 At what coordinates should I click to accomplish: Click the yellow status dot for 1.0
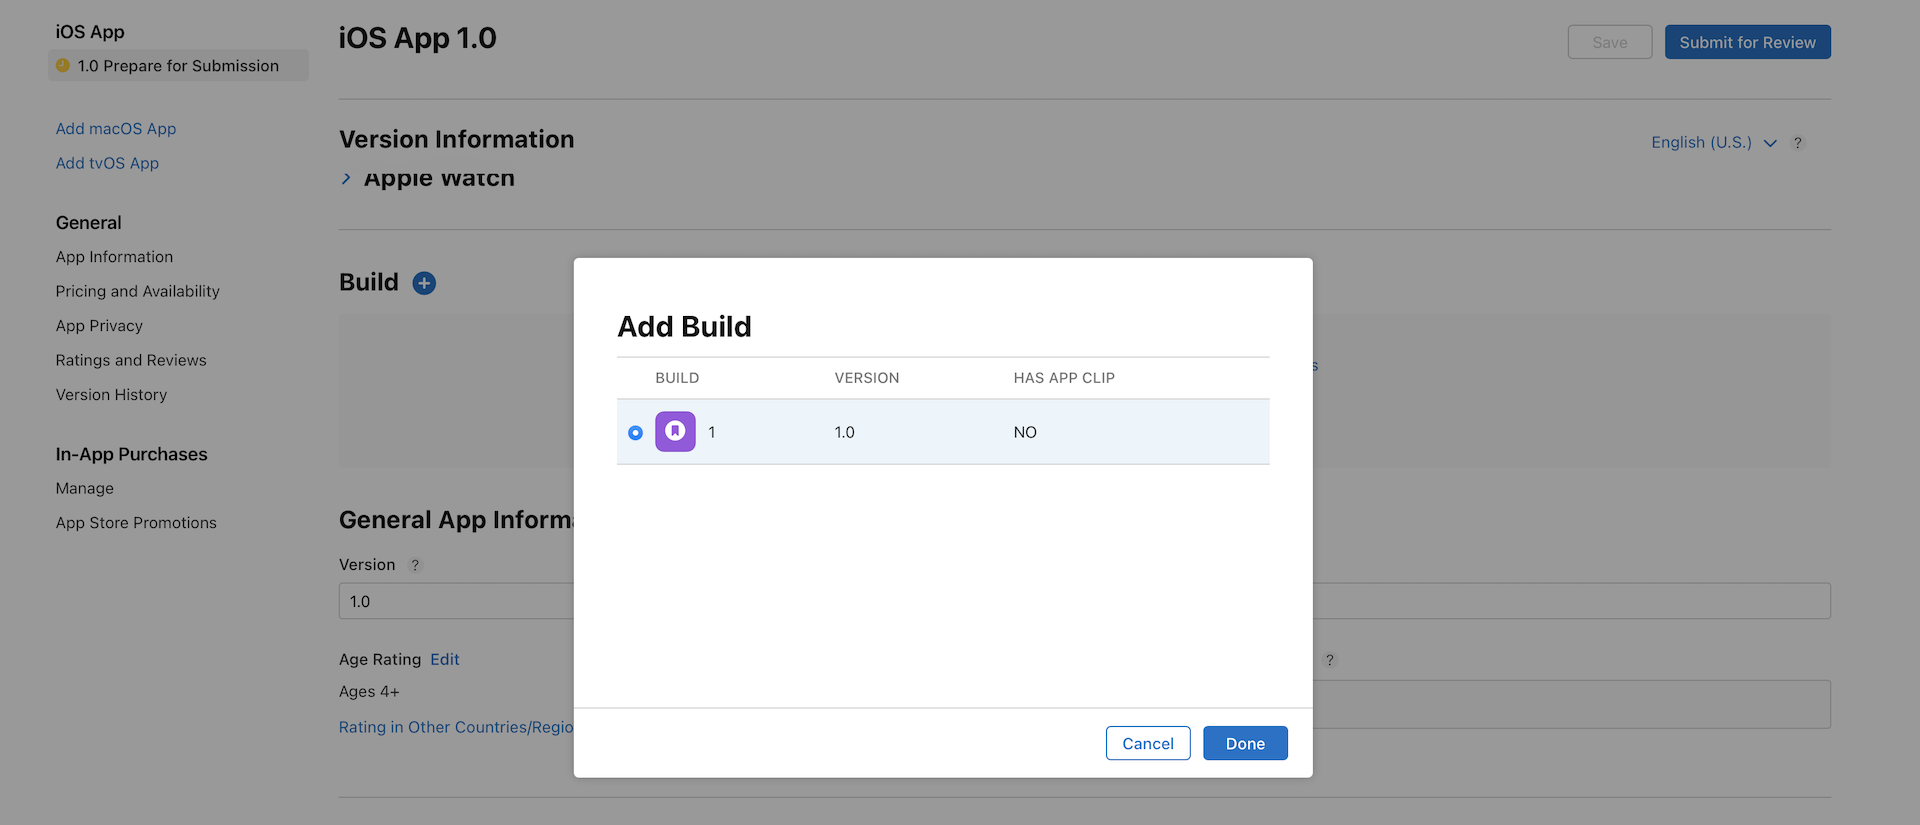(63, 66)
